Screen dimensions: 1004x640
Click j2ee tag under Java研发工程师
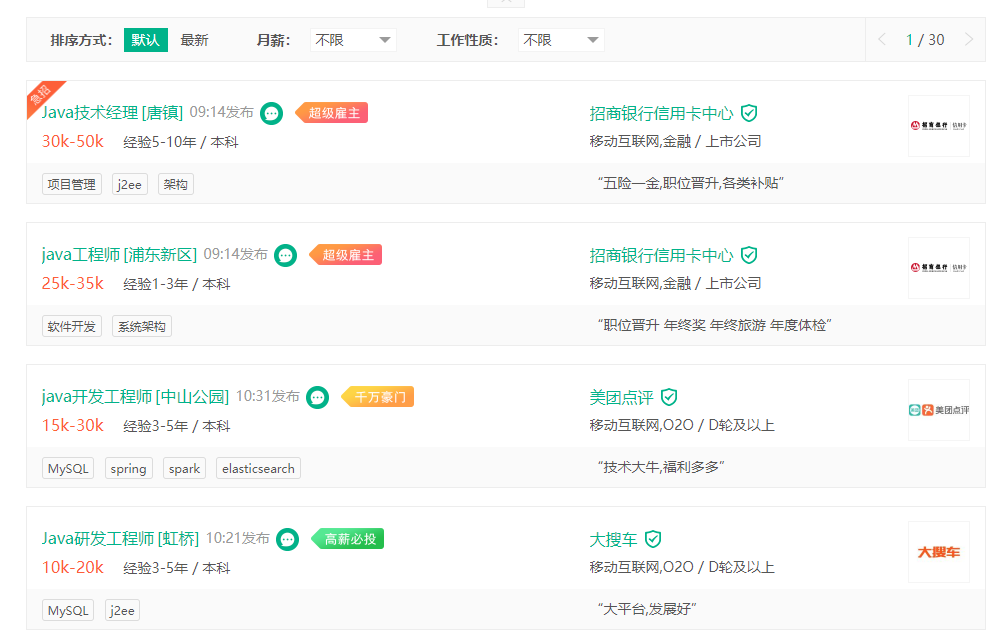[122, 611]
